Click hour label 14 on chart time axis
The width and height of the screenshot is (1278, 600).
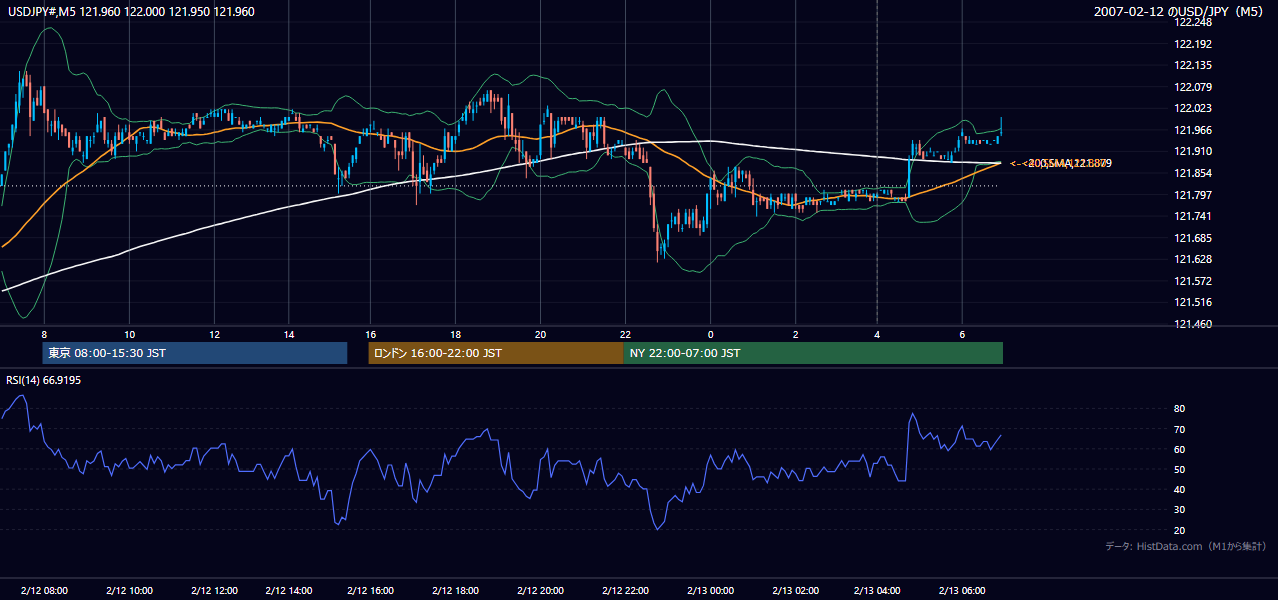pos(288,334)
